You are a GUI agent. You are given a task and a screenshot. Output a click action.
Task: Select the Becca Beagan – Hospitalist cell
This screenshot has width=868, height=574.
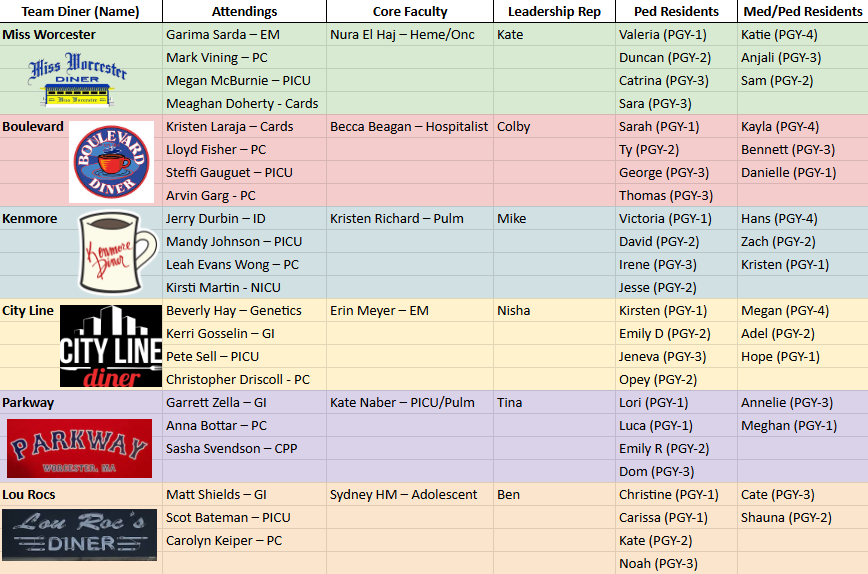(409, 127)
